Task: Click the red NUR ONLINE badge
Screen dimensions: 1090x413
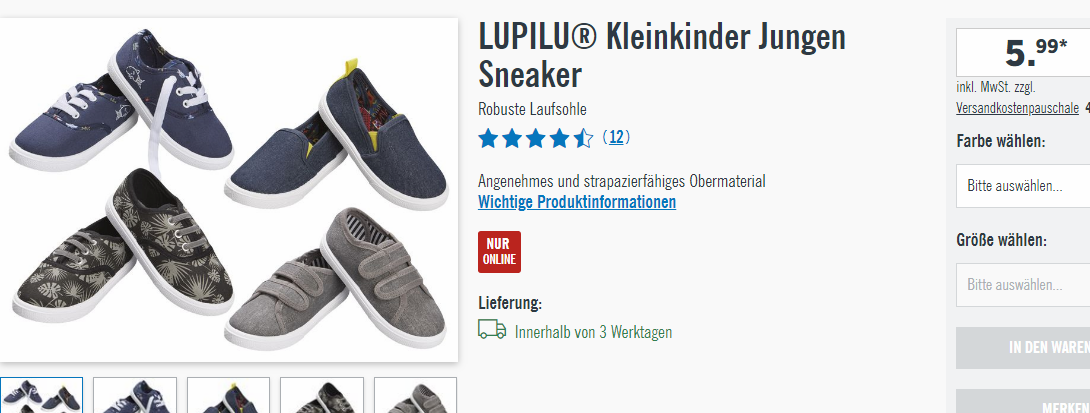Action: (499, 252)
